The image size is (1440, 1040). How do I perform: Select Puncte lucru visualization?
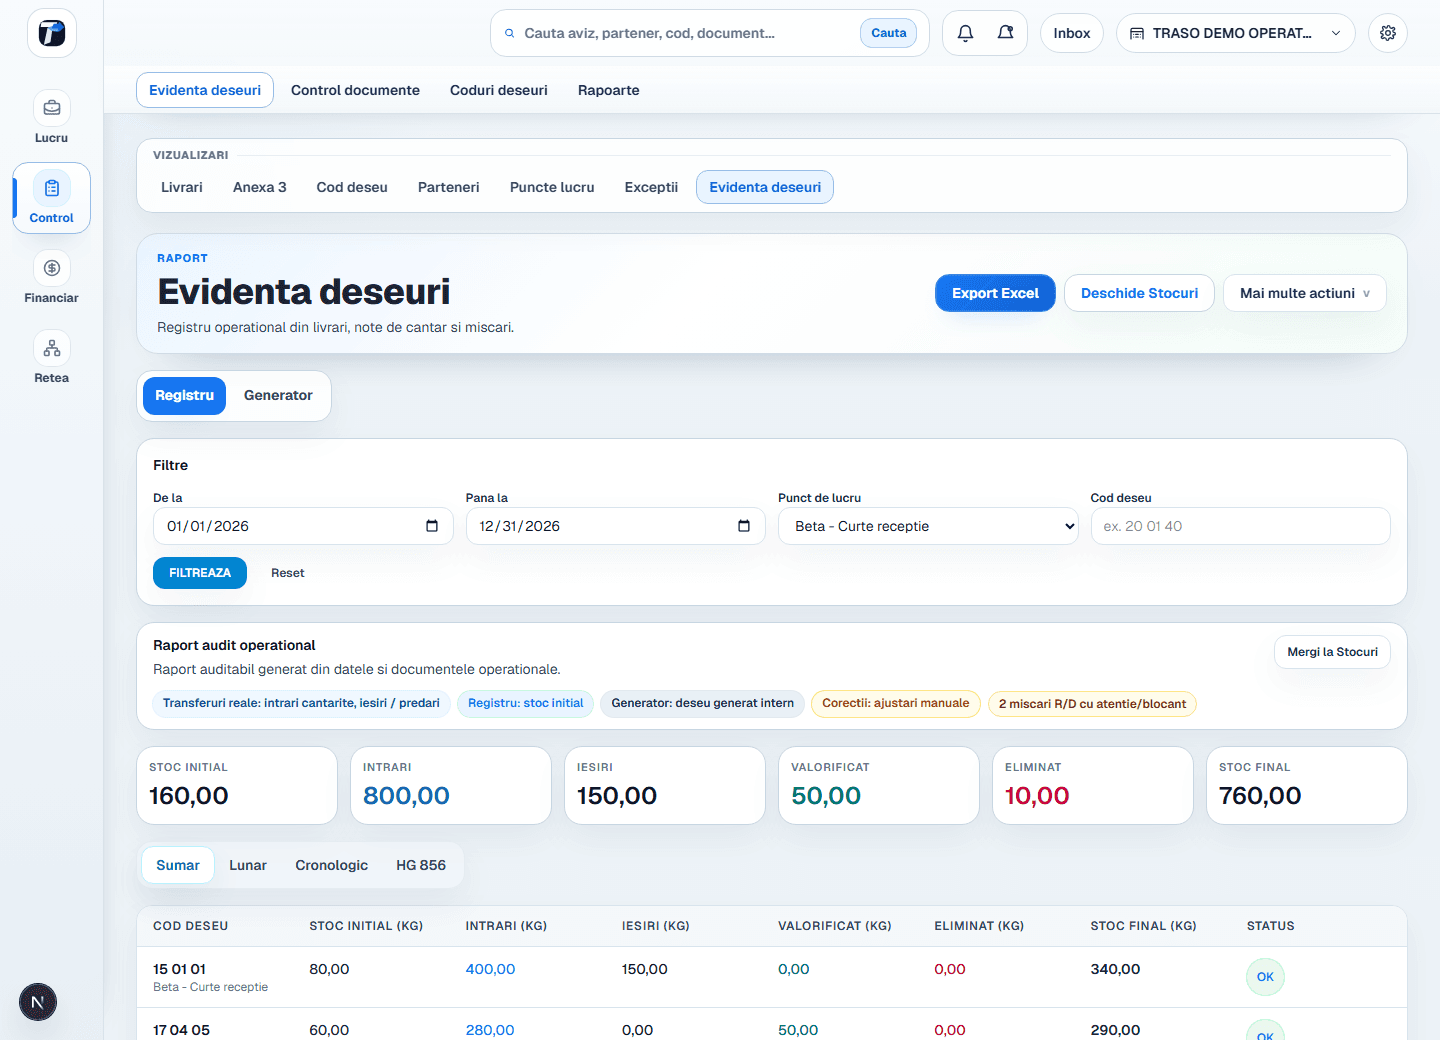click(552, 187)
